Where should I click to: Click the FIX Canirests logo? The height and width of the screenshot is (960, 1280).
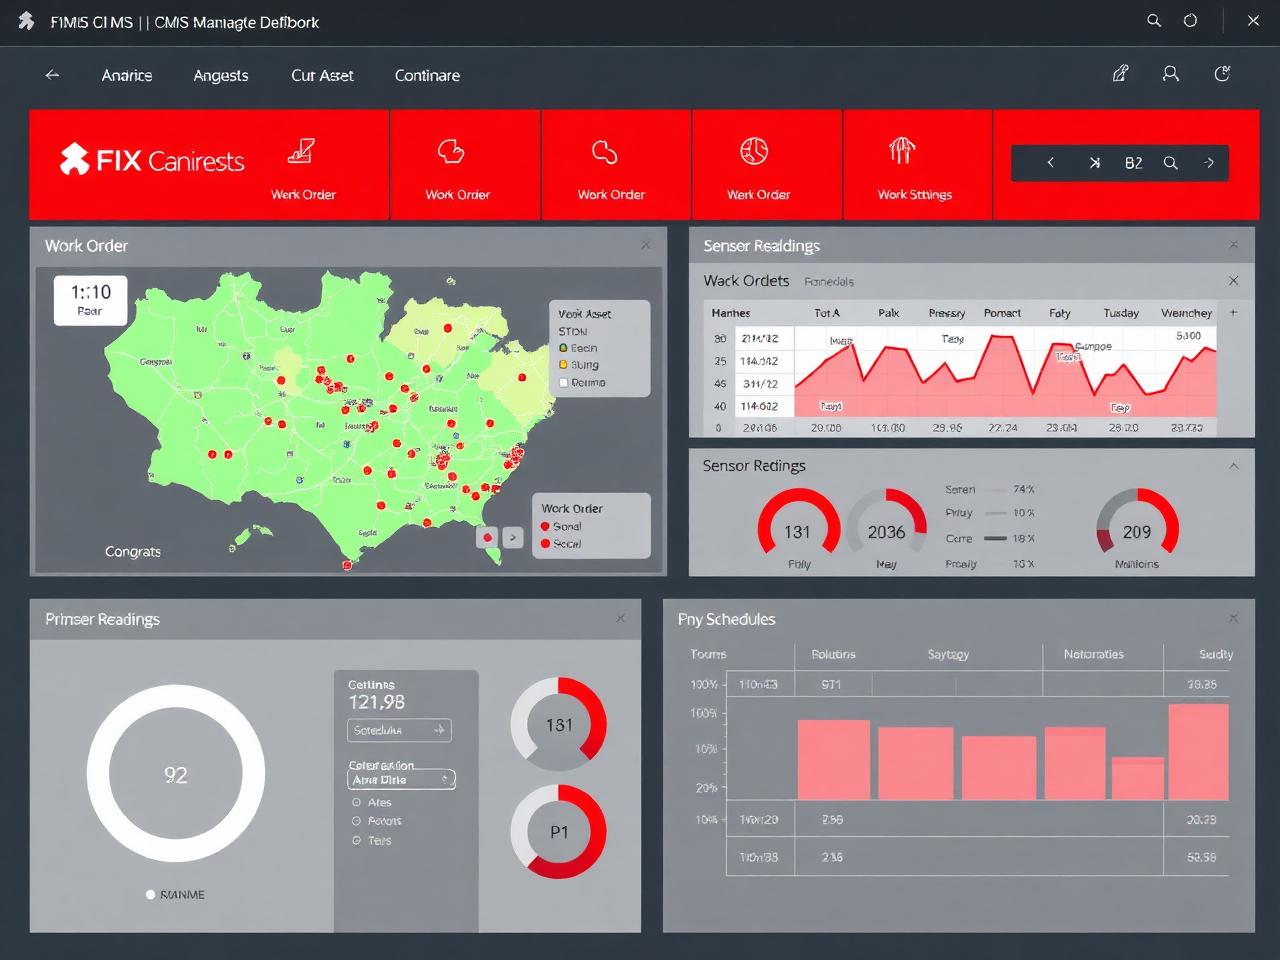click(152, 160)
